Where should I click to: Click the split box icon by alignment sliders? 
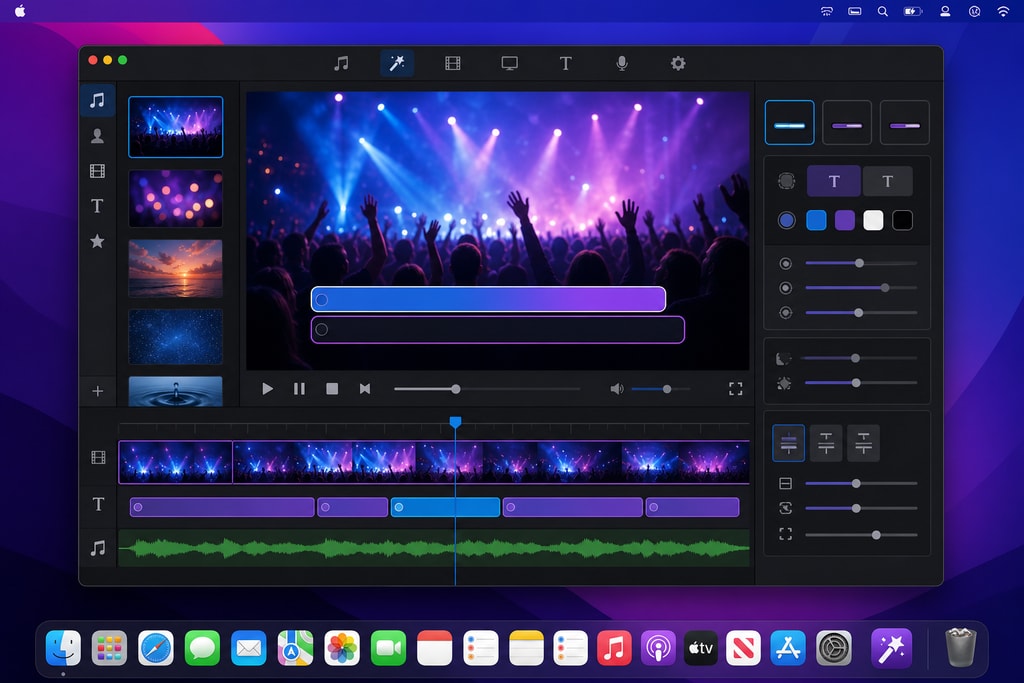pyautogui.click(x=786, y=484)
